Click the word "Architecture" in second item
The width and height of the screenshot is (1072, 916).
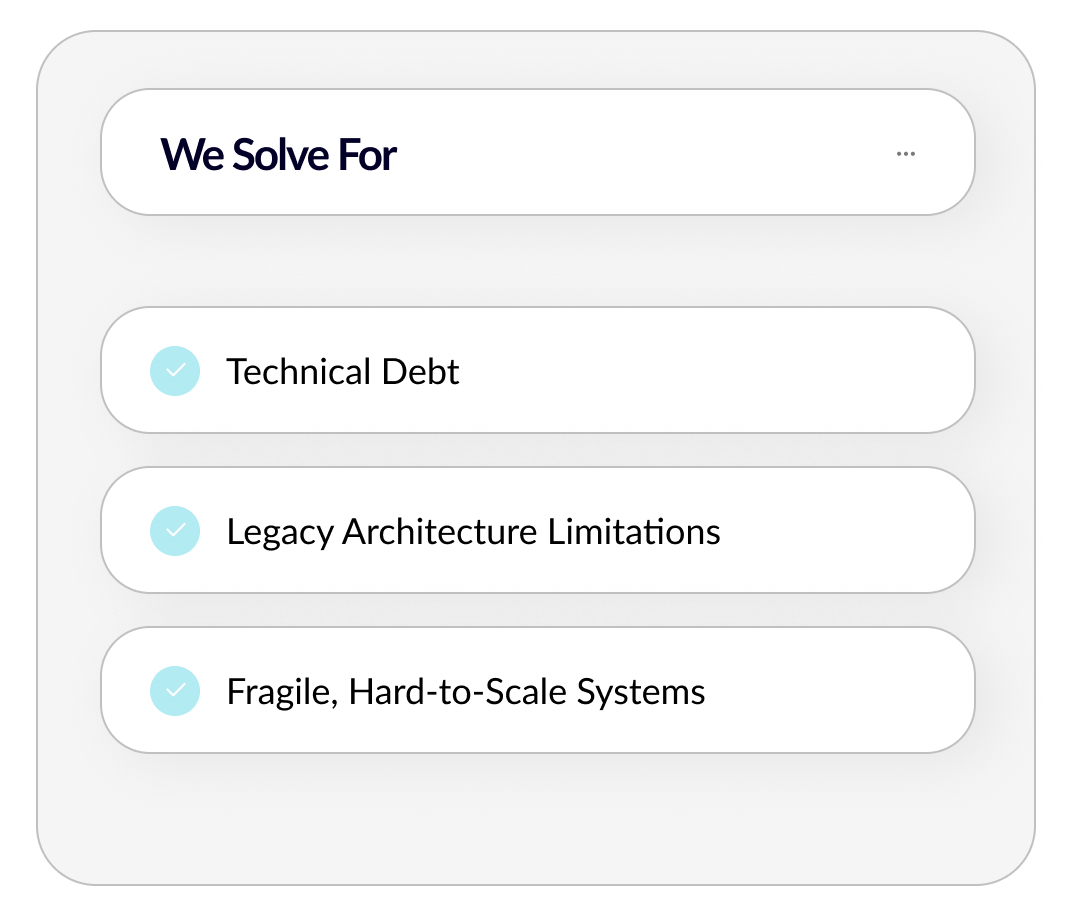click(440, 532)
